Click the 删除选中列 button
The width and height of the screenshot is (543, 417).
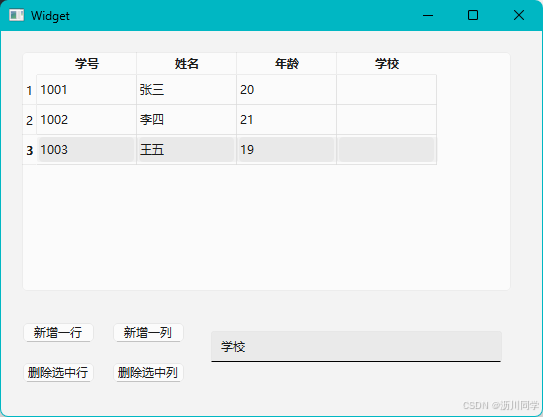148,373
